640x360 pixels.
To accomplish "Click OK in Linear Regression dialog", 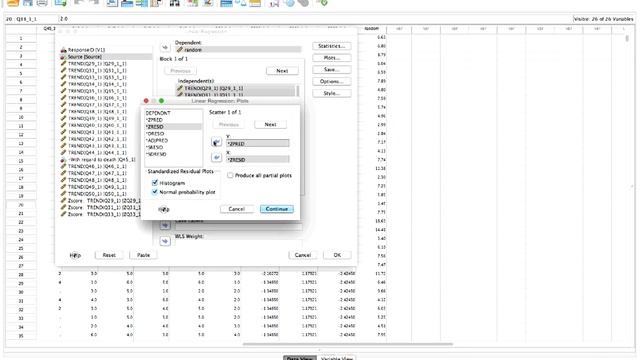I will [x=337, y=255].
